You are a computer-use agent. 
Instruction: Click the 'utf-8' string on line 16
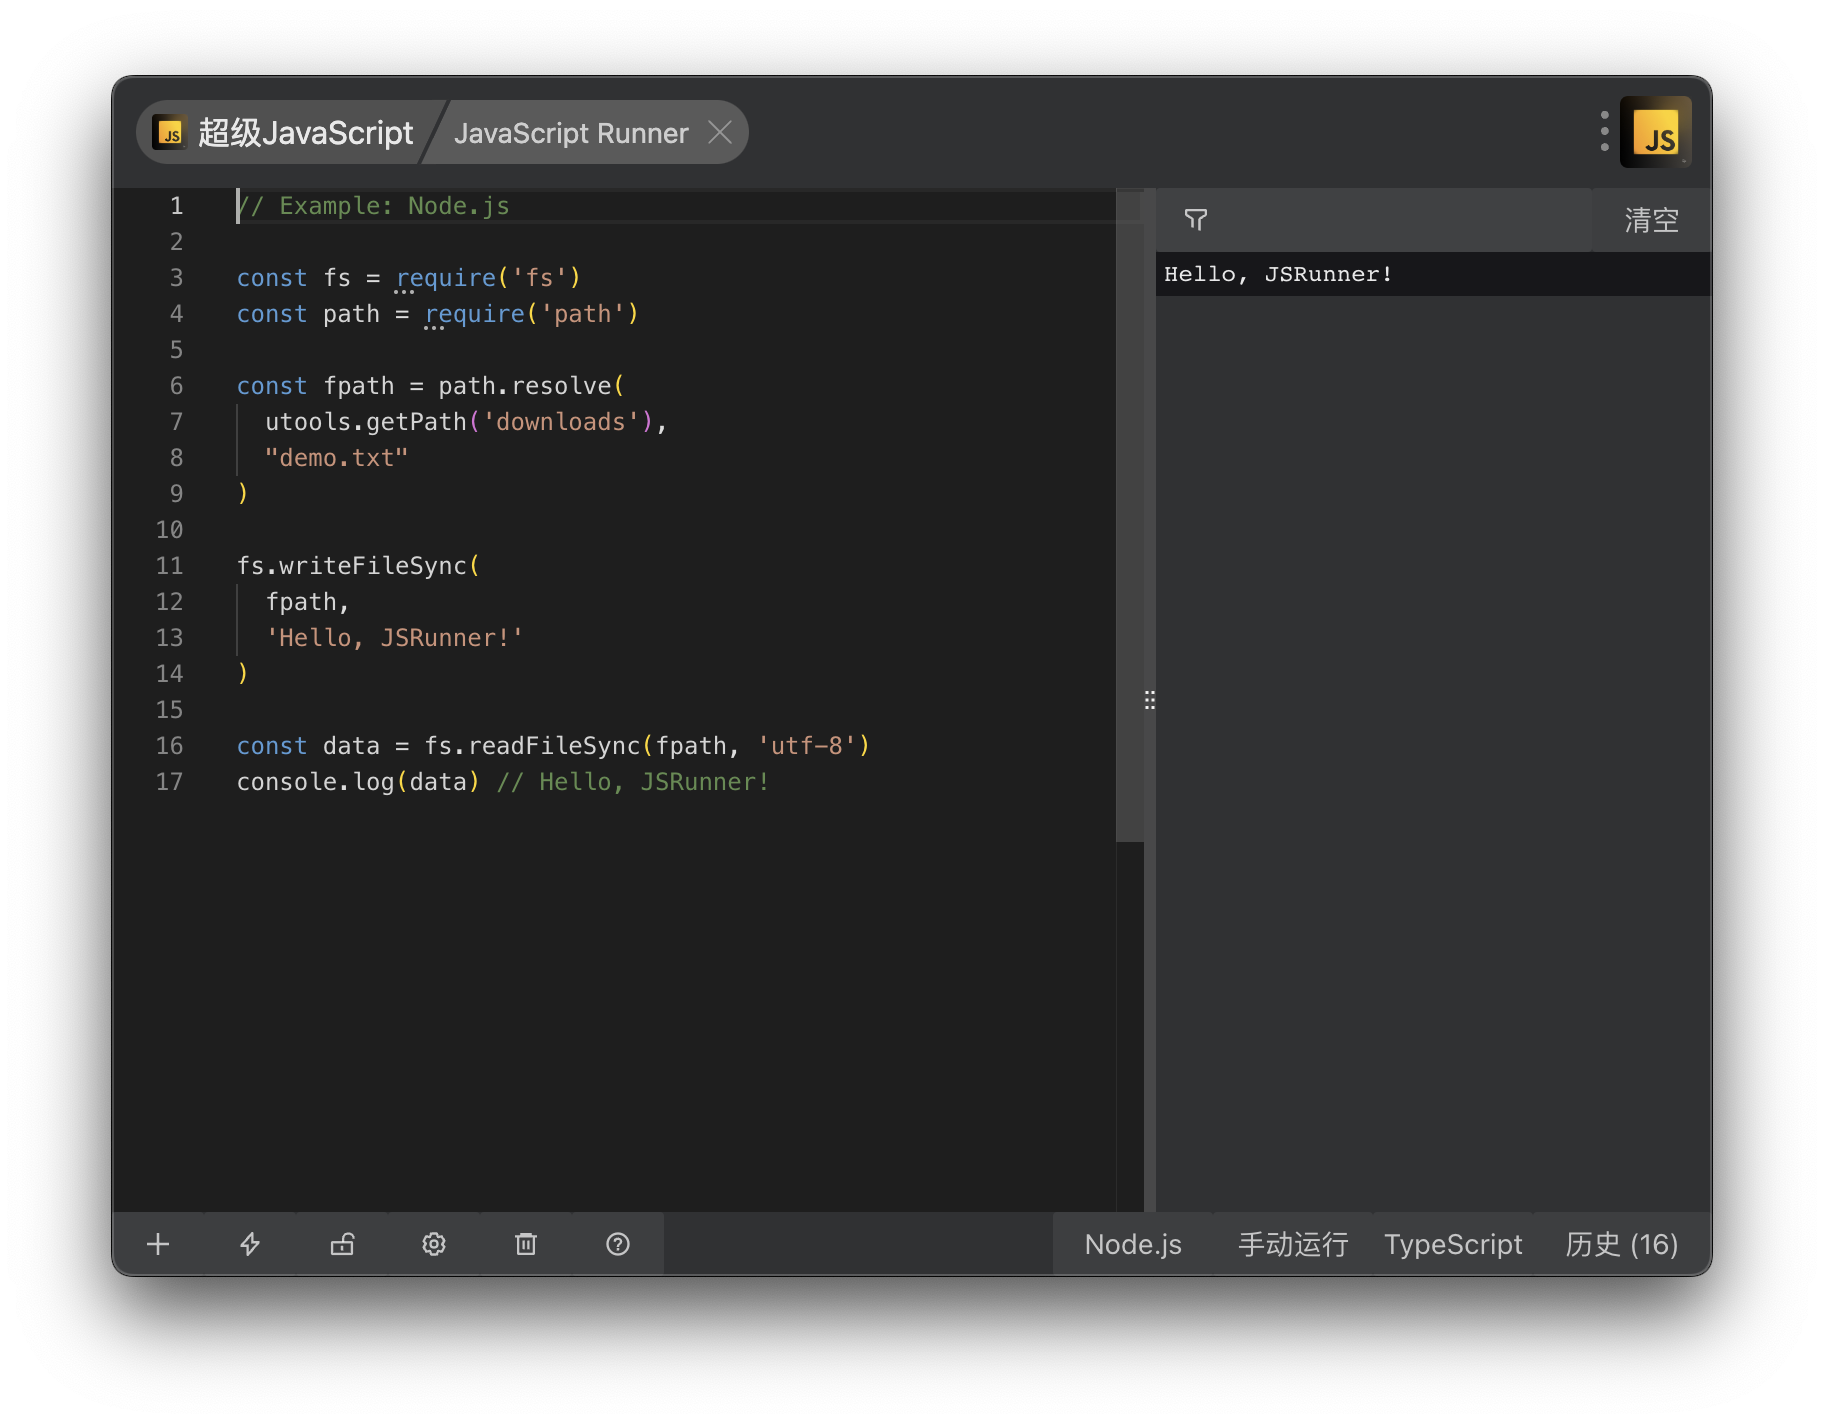(x=806, y=746)
